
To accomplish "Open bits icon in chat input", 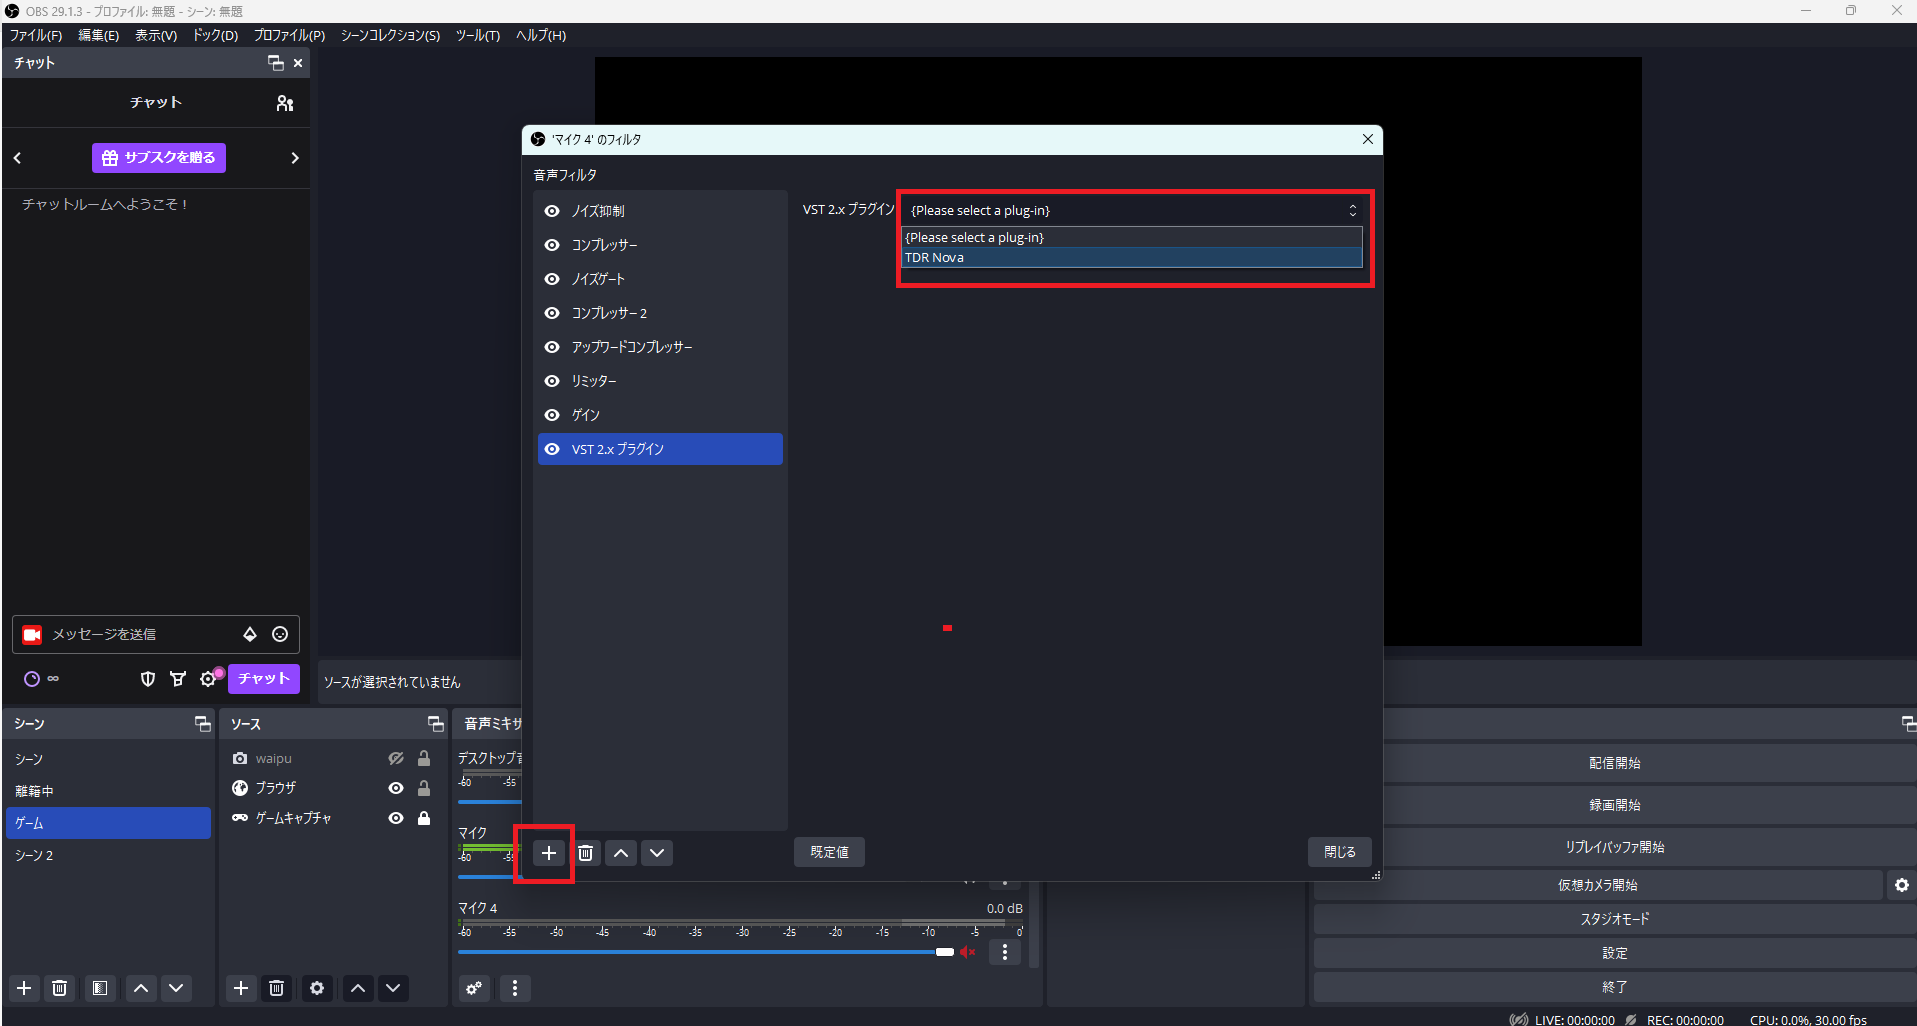I will click(x=250, y=634).
